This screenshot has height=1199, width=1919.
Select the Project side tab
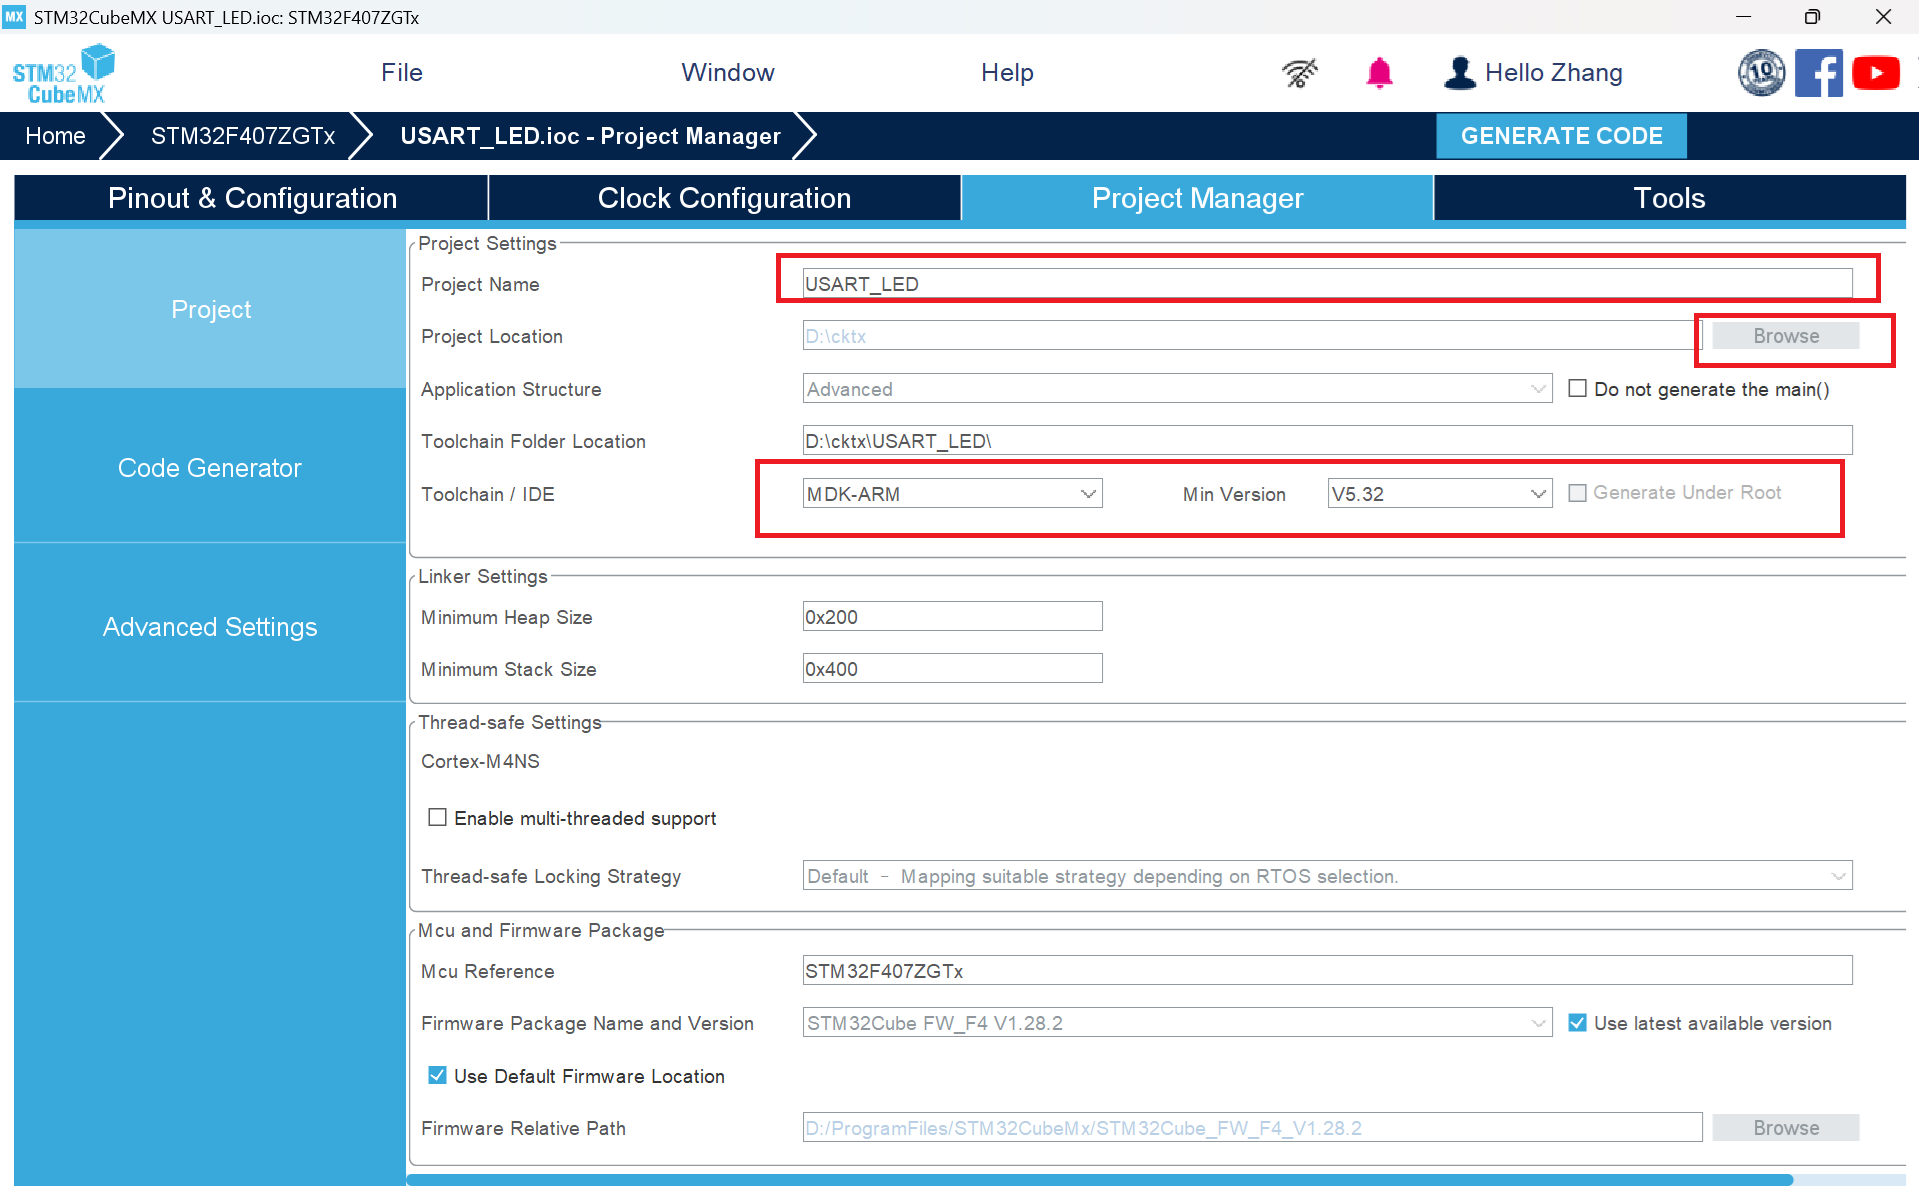tap(210, 309)
